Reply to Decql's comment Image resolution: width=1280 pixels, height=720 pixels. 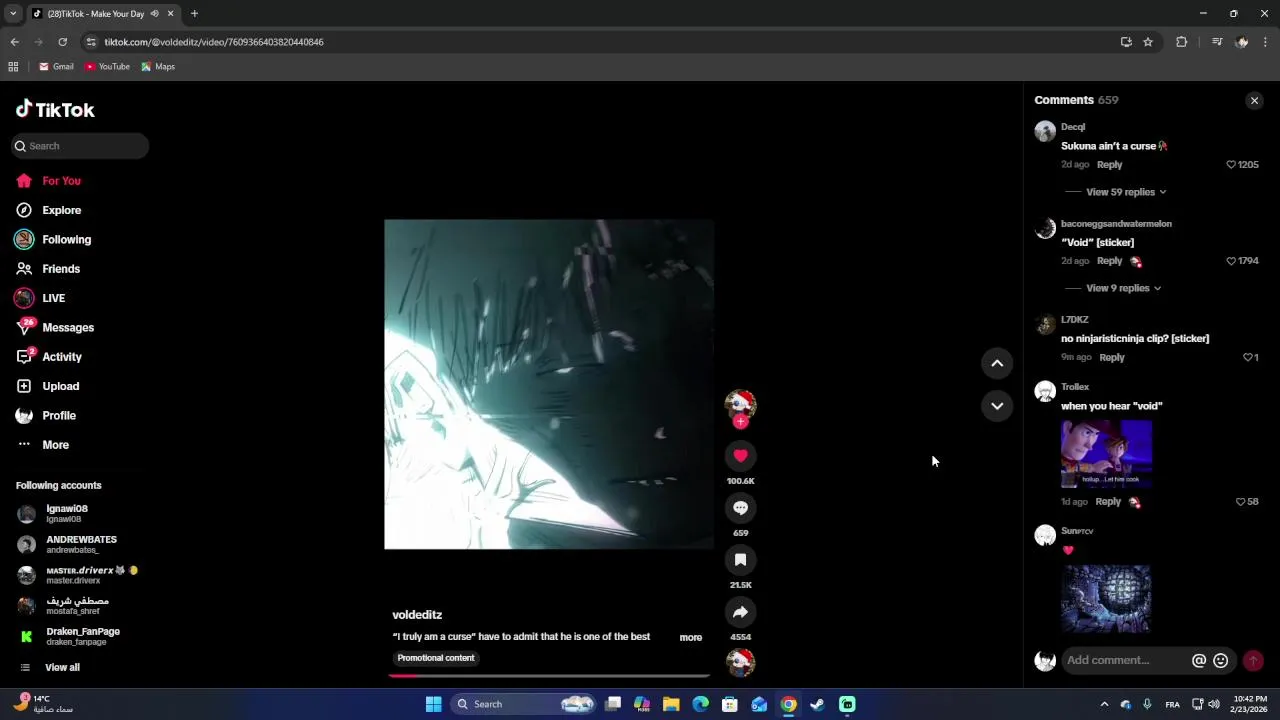[1109, 165]
